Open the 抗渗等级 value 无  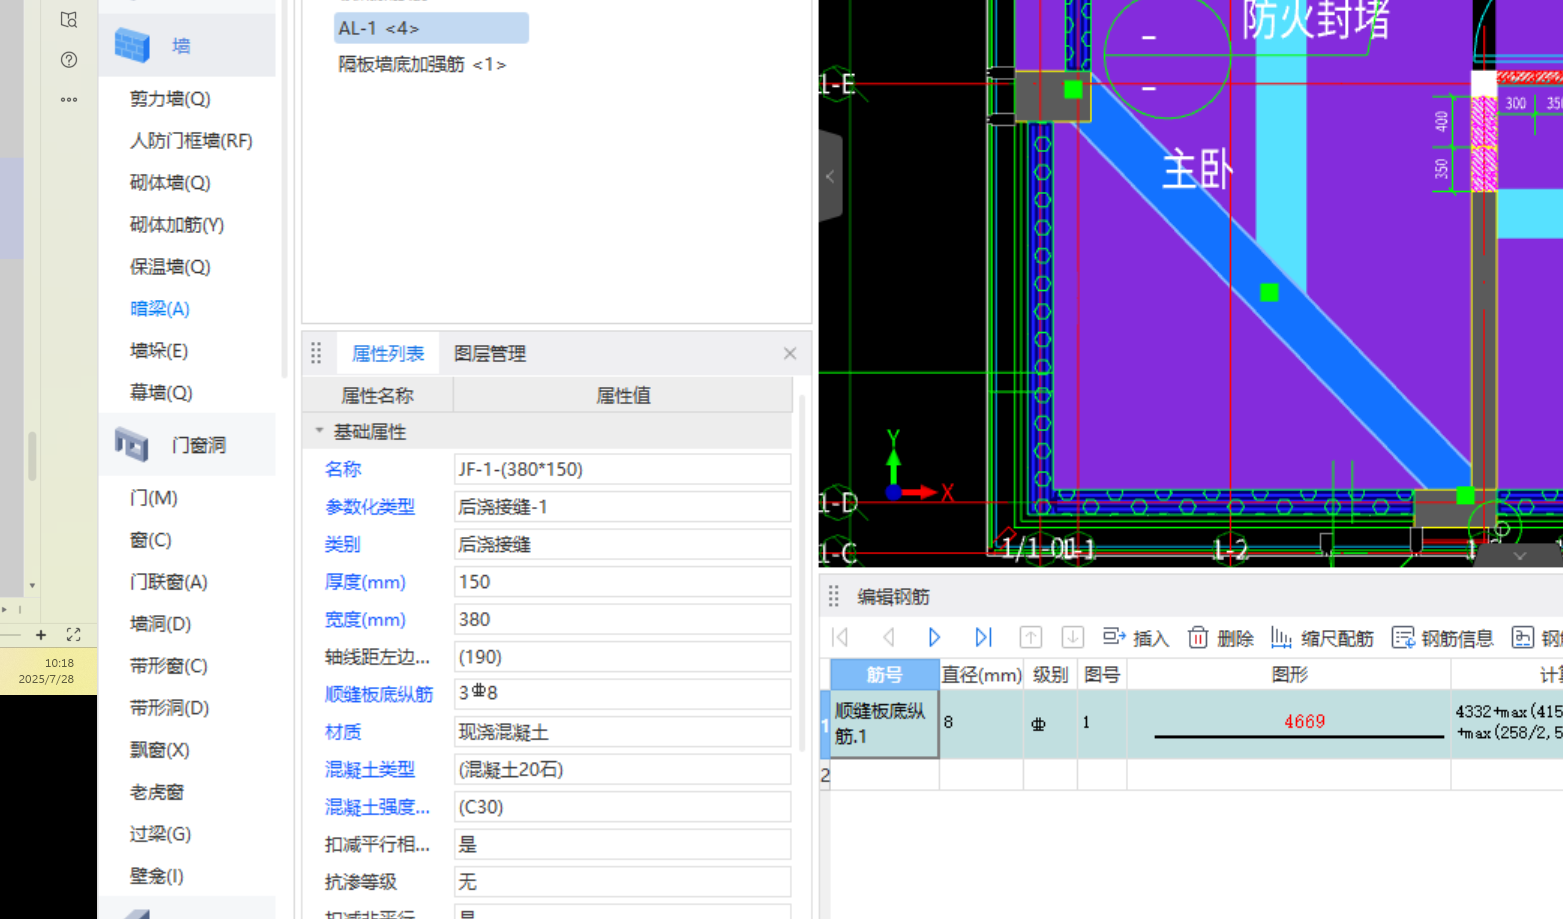(x=622, y=882)
